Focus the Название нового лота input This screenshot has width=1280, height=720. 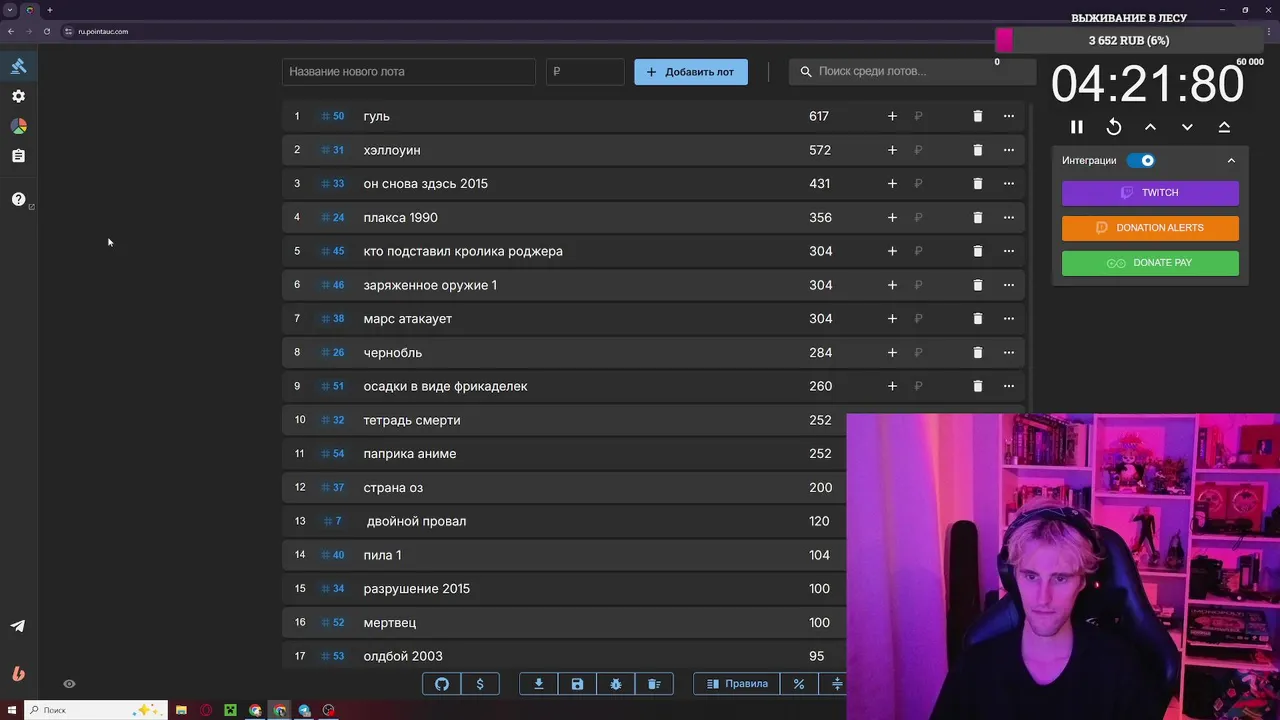[409, 72]
